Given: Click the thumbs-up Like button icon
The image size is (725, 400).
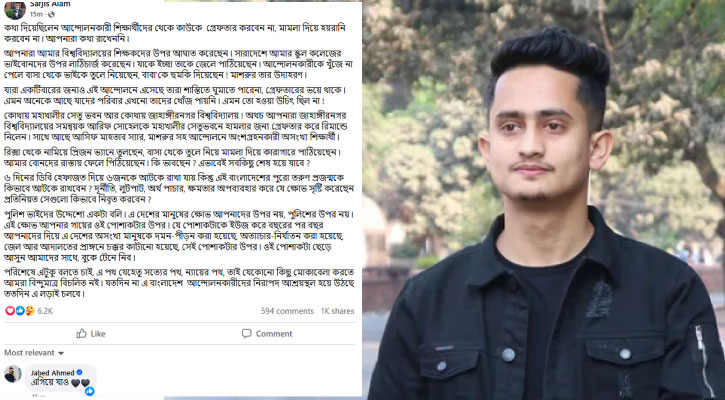Looking at the screenshot, I should [81, 333].
